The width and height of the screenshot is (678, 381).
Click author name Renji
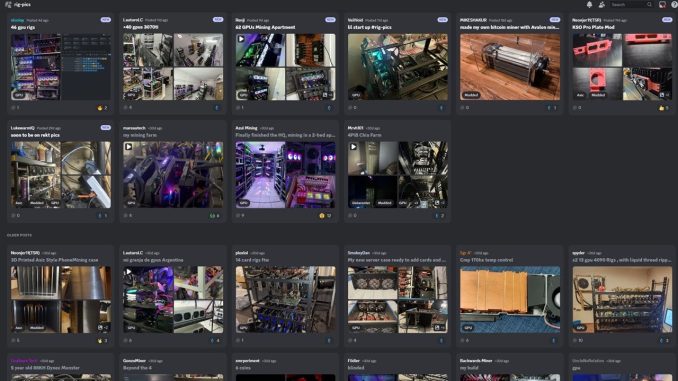(240, 20)
